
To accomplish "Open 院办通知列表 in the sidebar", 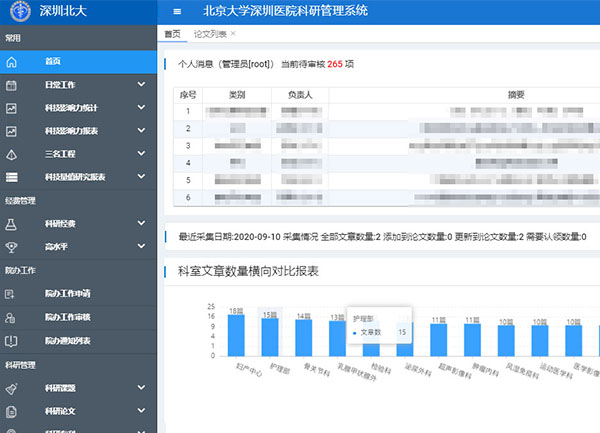I will click(67, 340).
